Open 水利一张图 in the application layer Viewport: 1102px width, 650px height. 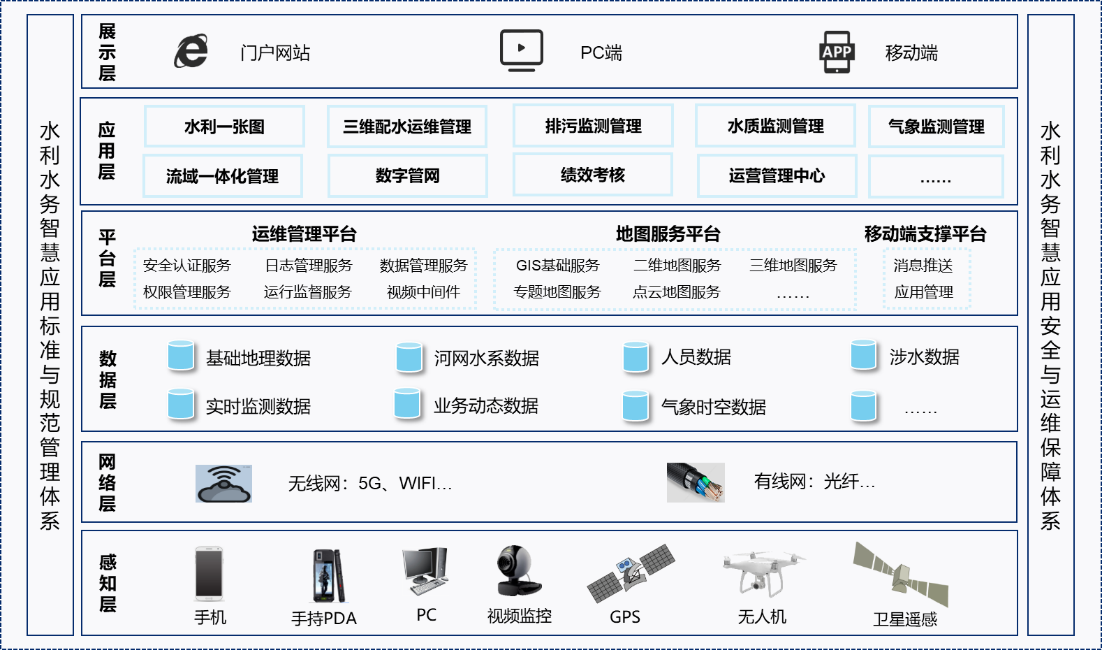(x=222, y=125)
